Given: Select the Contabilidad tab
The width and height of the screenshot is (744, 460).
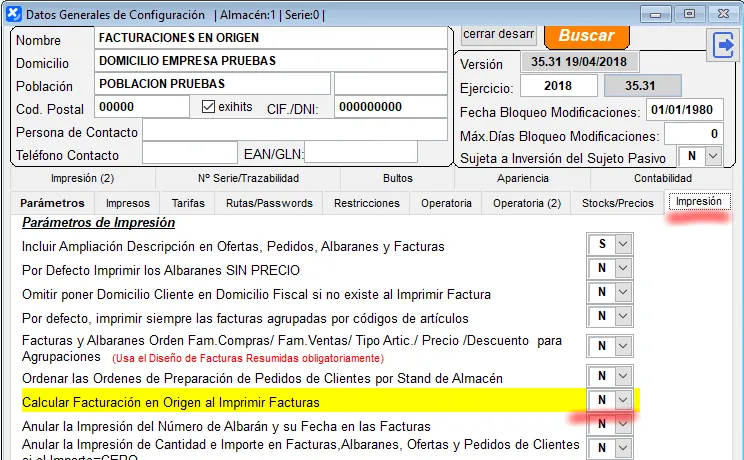Looking at the screenshot, I should pyautogui.click(x=661, y=178).
